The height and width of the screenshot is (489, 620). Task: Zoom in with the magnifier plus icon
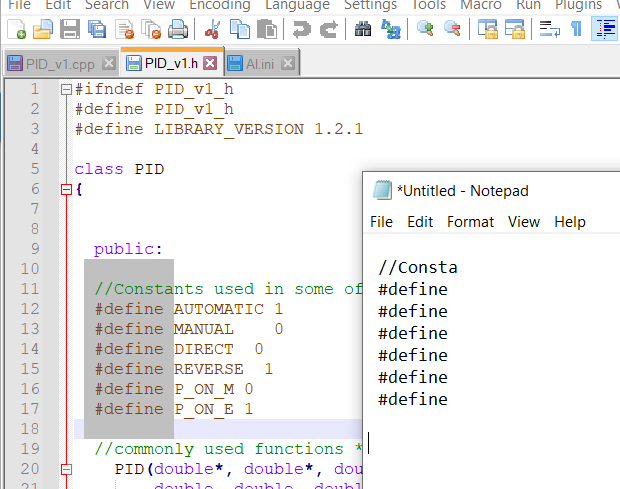pos(425,30)
